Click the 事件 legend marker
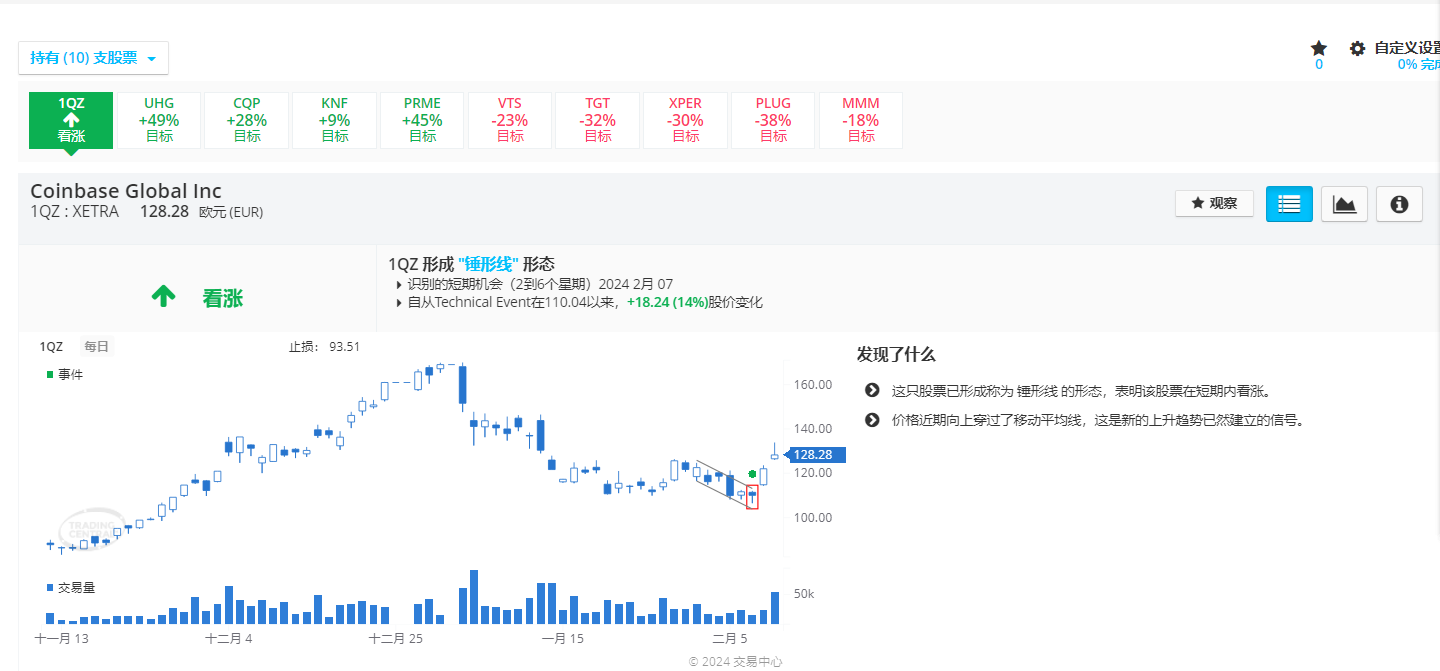This screenshot has width=1440, height=671. [50, 374]
